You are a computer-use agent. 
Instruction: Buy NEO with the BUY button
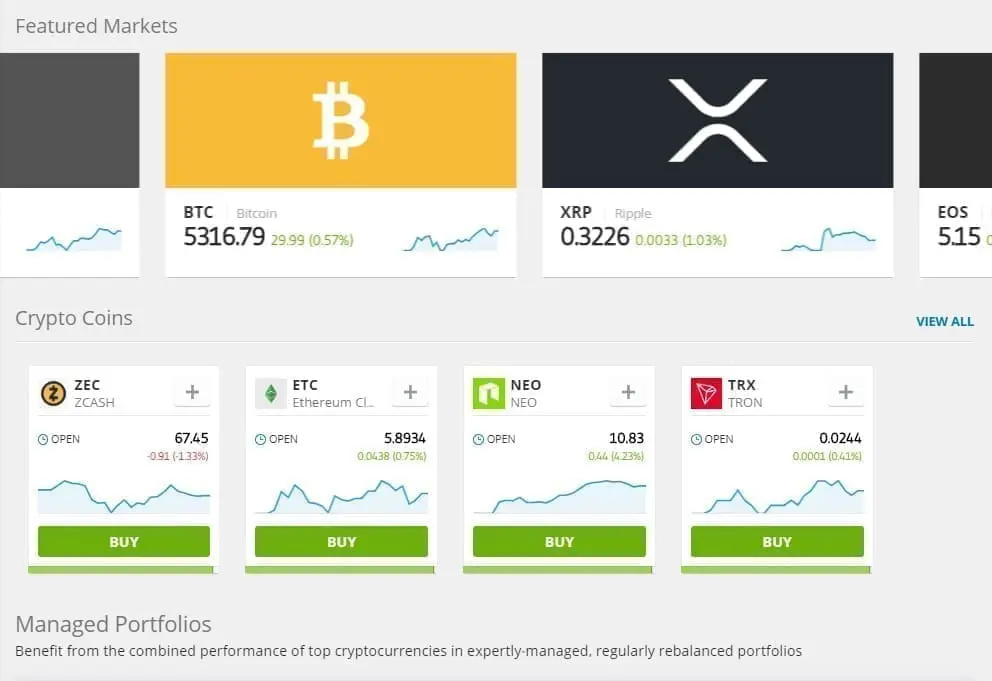click(559, 541)
